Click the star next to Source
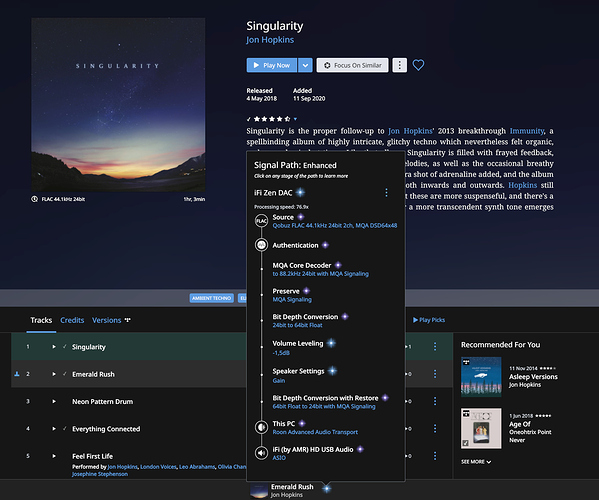This screenshot has width=599, height=500. [301, 217]
